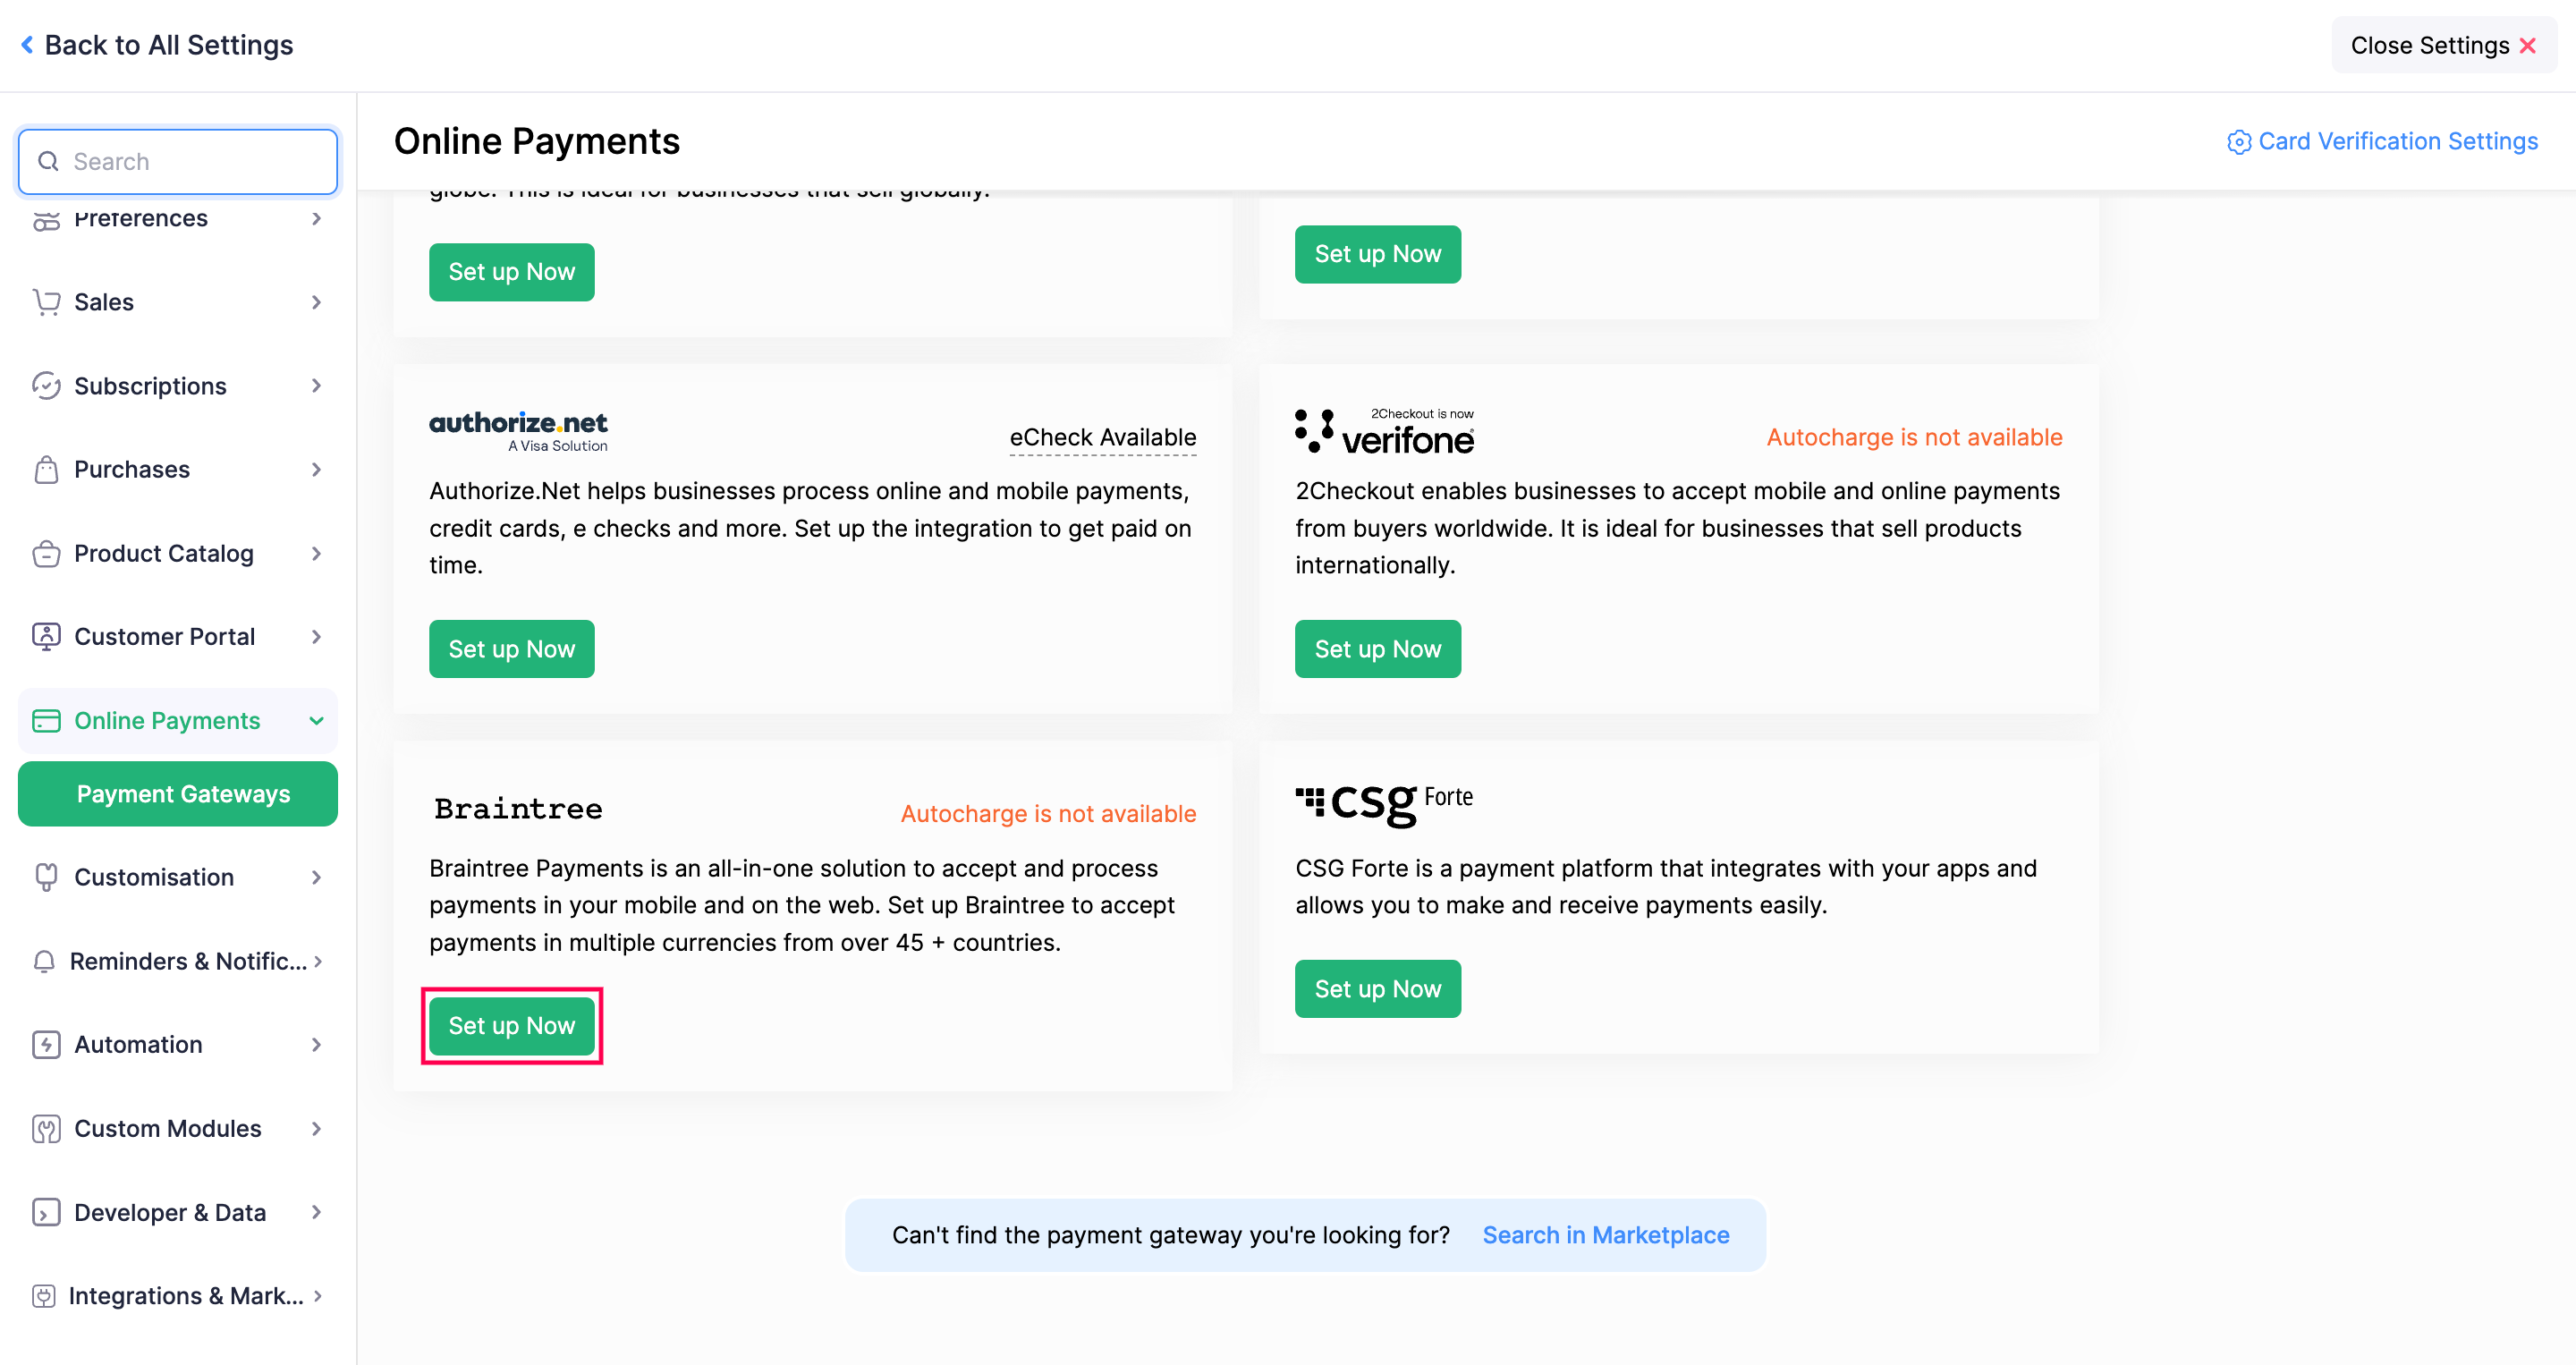The image size is (2576, 1365).
Task: Expand the Customisation section chevron
Action: [316, 877]
